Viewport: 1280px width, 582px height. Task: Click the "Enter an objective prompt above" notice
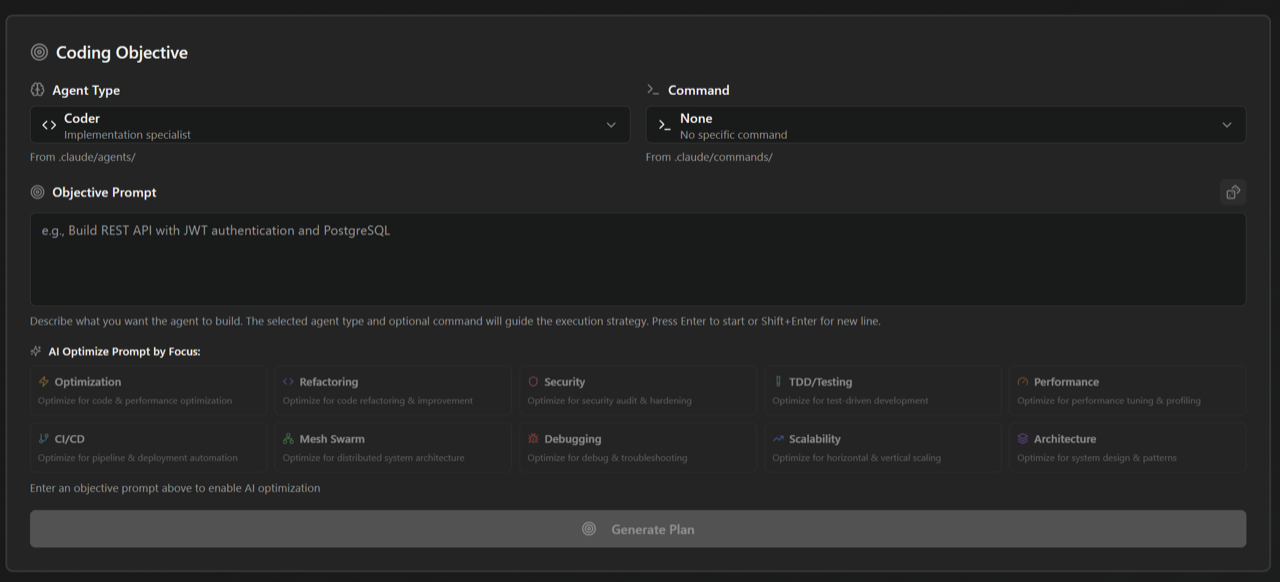click(x=175, y=488)
